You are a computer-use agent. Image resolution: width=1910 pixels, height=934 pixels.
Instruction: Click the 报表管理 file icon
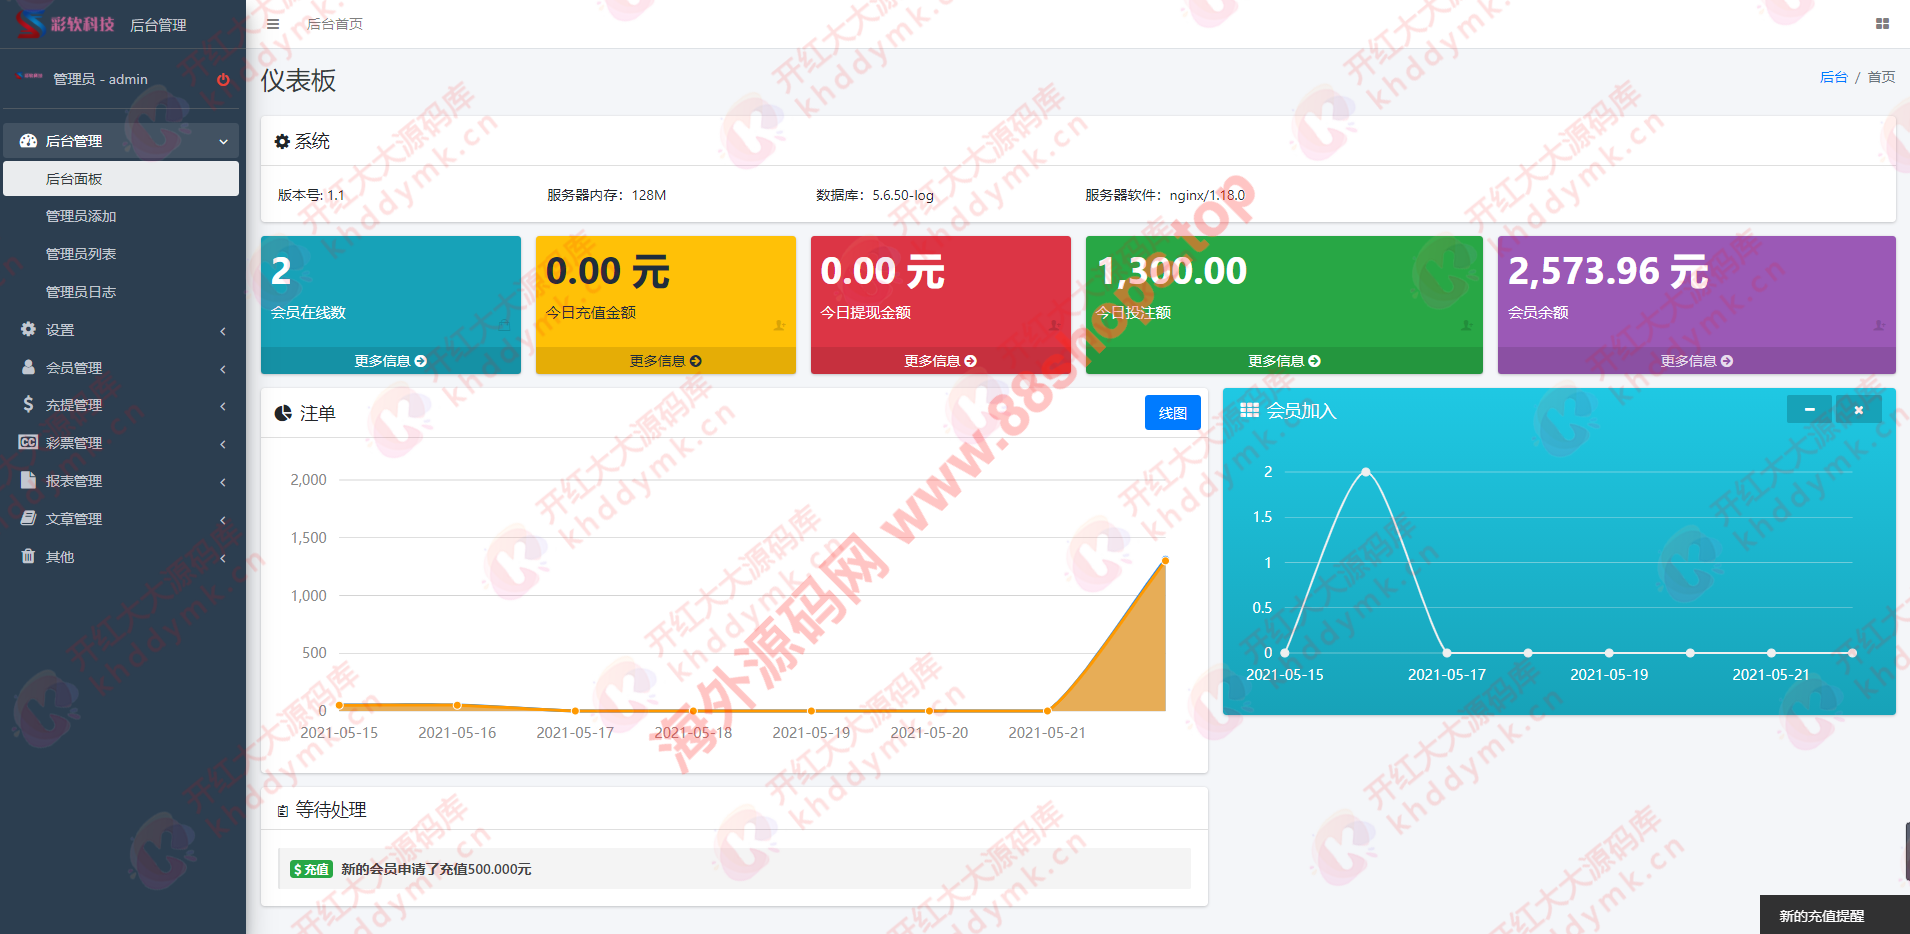pos(28,480)
